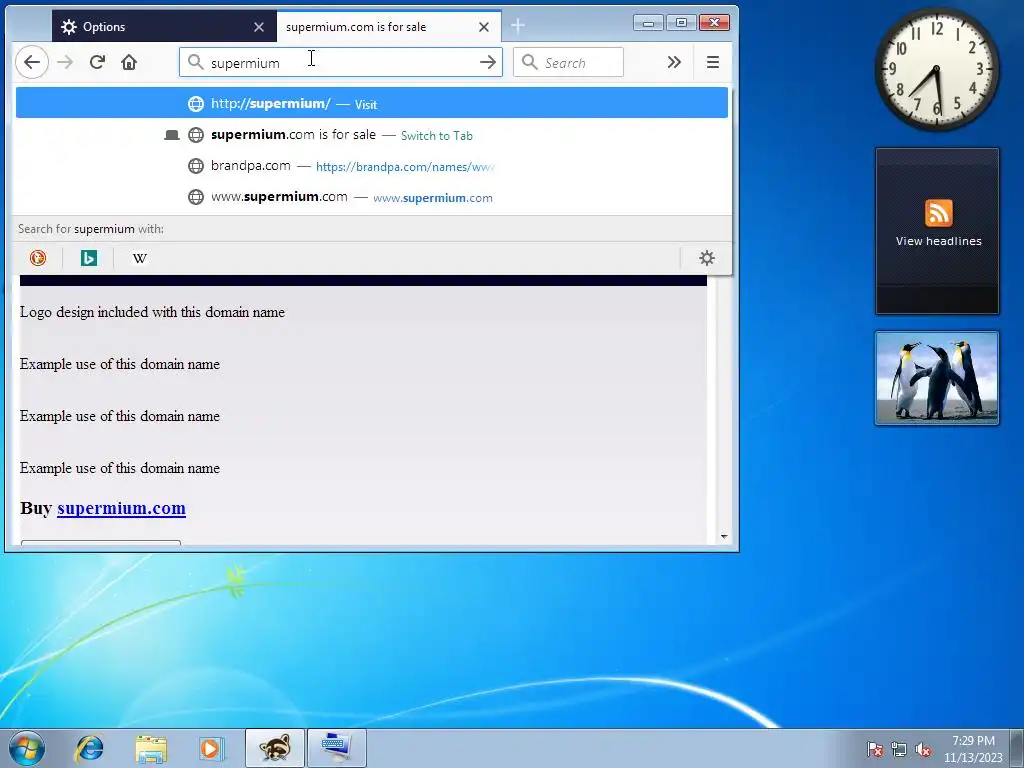Viewport: 1024px width, 768px height.
Task: Click the penguins slideshow gadget thumbnail
Action: click(937, 379)
